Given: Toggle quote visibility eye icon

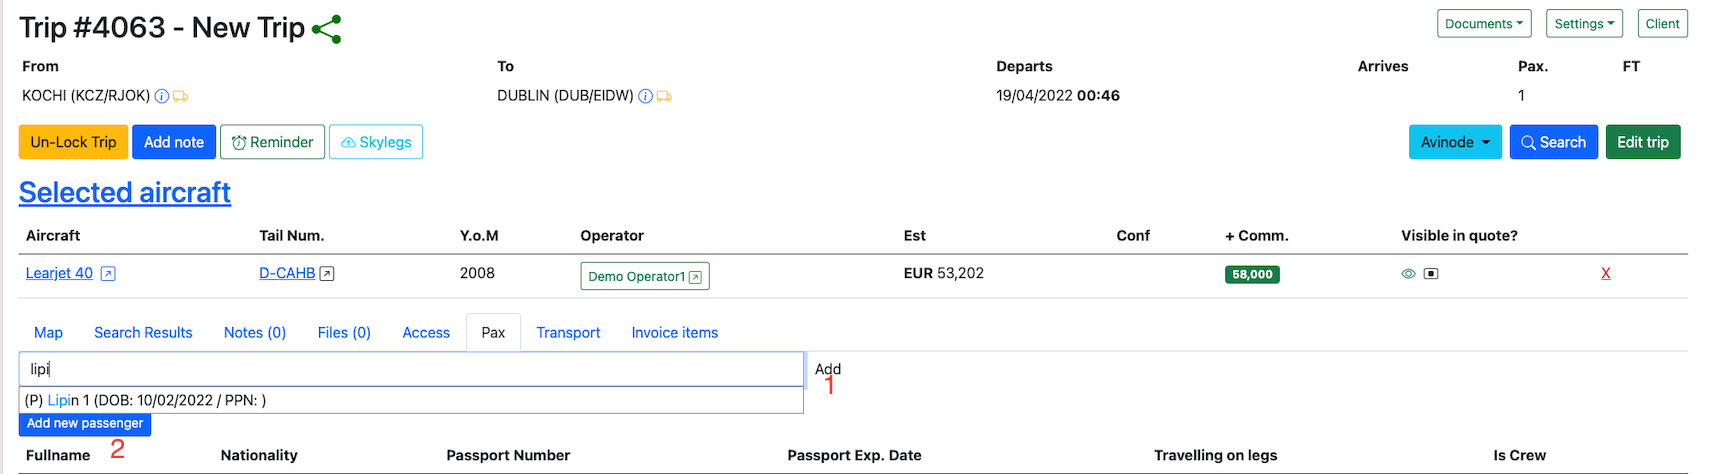Looking at the screenshot, I should (1408, 274).
